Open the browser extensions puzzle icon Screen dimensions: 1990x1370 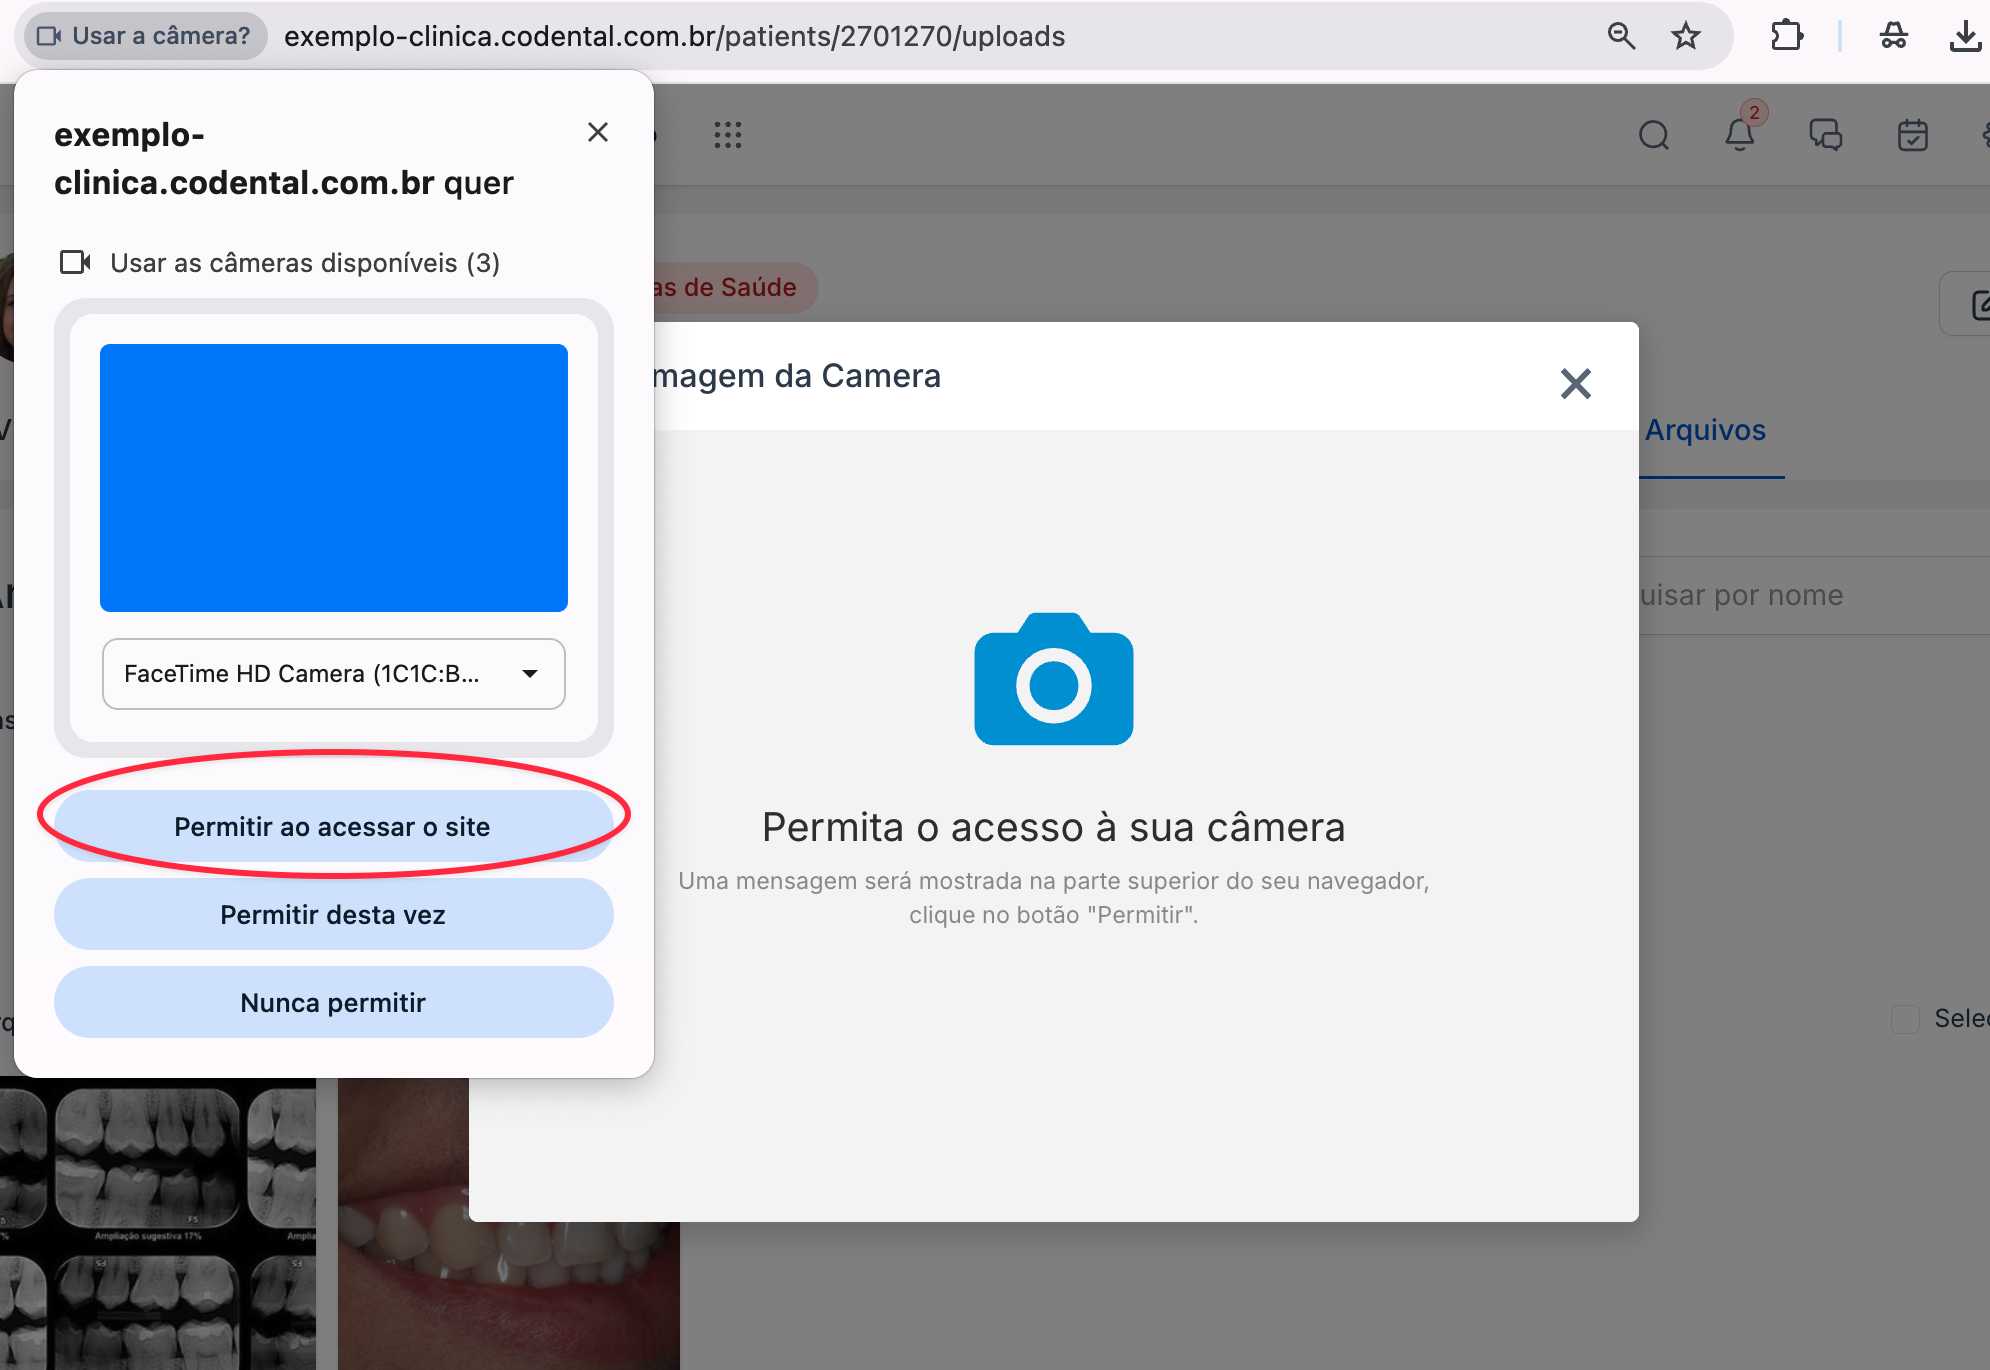[x=1786, y=36]
